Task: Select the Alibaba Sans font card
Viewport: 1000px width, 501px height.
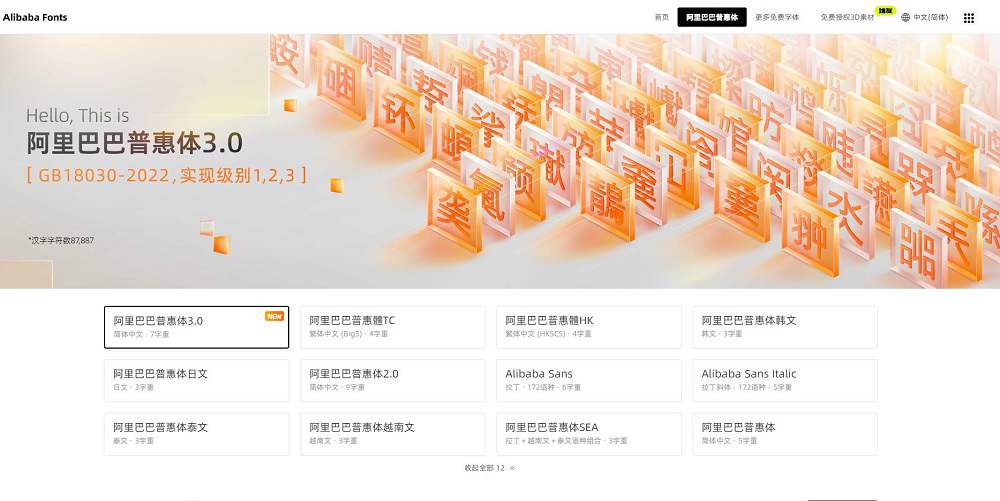Action: pyautogui.click(x=588, y=380)
